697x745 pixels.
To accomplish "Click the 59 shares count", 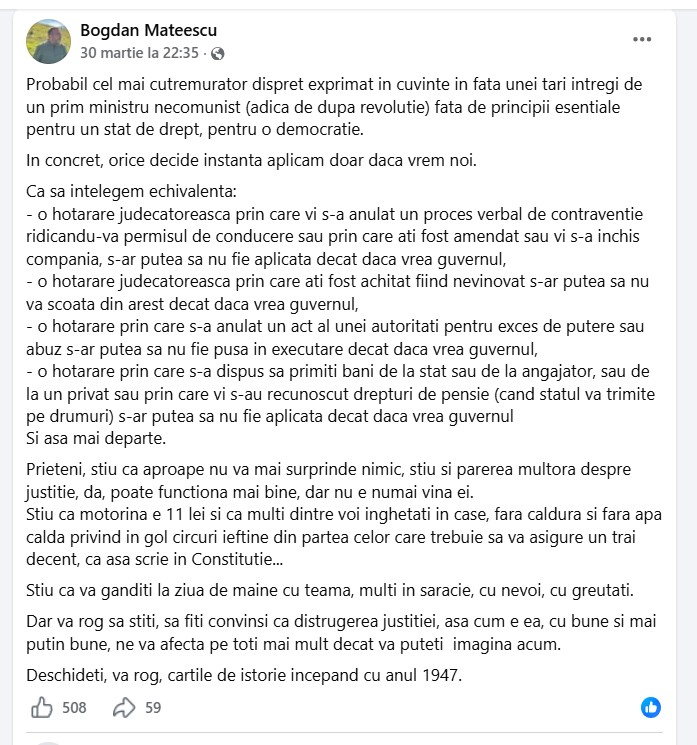I will click(x=153, y=708).
